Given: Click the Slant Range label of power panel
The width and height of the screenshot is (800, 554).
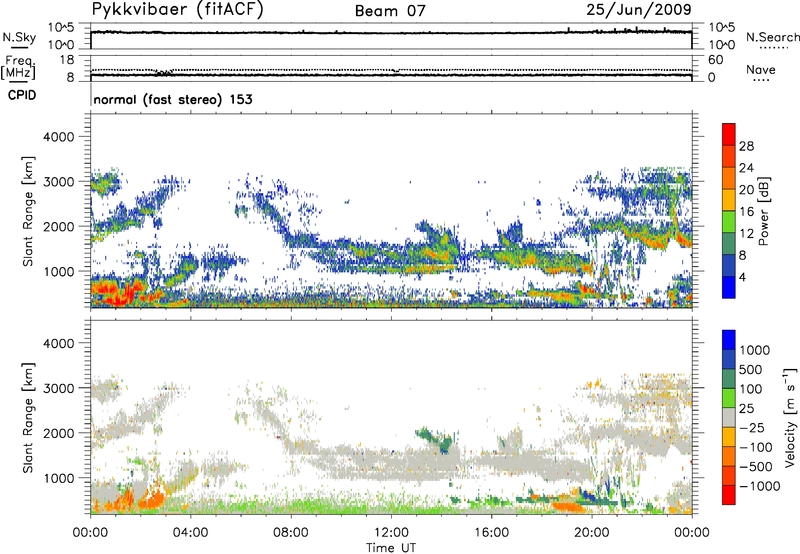Looking at the screenshot, I should tap(28, 211).
